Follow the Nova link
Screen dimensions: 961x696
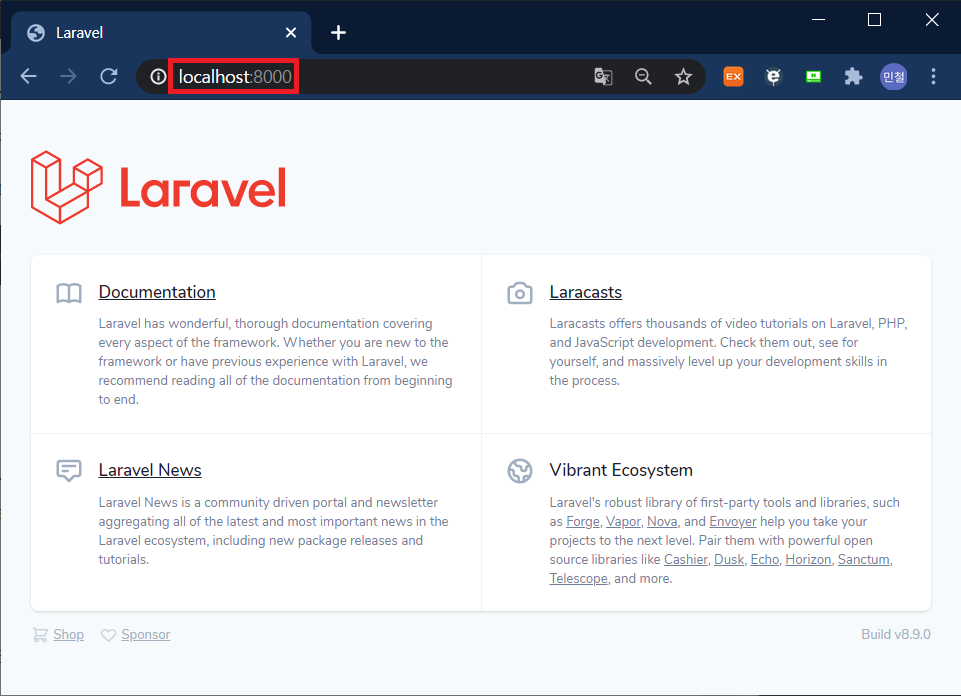coord(662,521)
